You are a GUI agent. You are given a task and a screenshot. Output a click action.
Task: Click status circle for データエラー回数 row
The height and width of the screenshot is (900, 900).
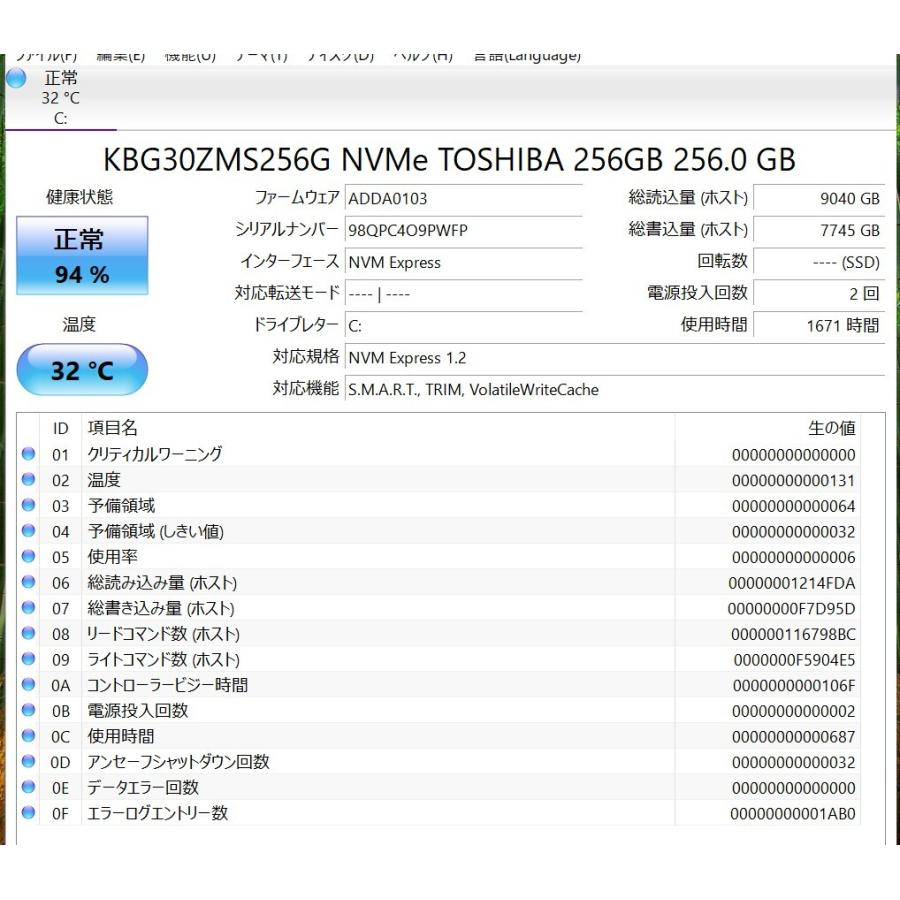pyautogui.click(x=28, y=787)
